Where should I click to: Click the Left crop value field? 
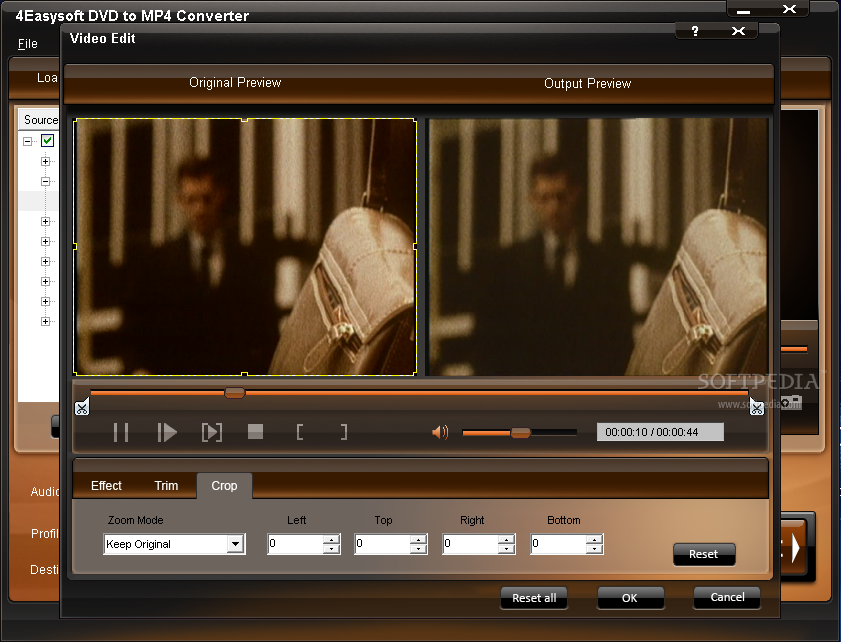296,544
